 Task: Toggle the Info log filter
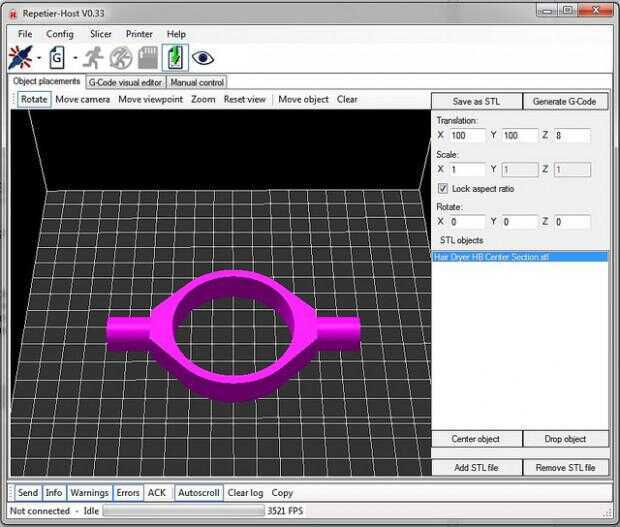click(54, 493)
